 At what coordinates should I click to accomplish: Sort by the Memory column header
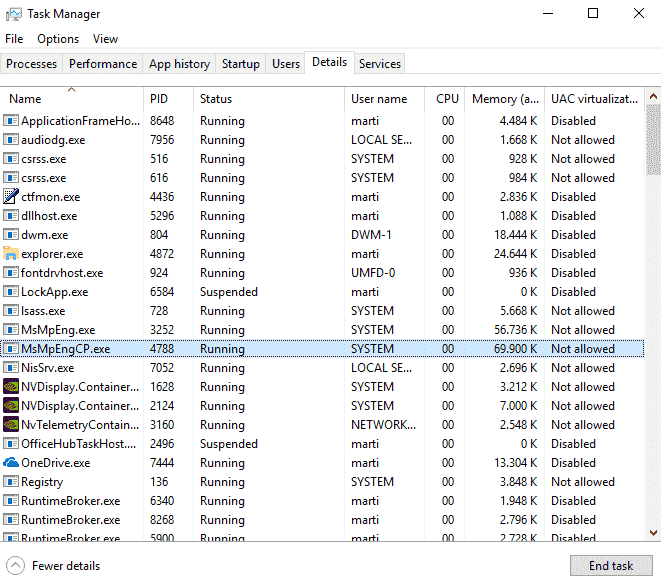tap(505, 99)
